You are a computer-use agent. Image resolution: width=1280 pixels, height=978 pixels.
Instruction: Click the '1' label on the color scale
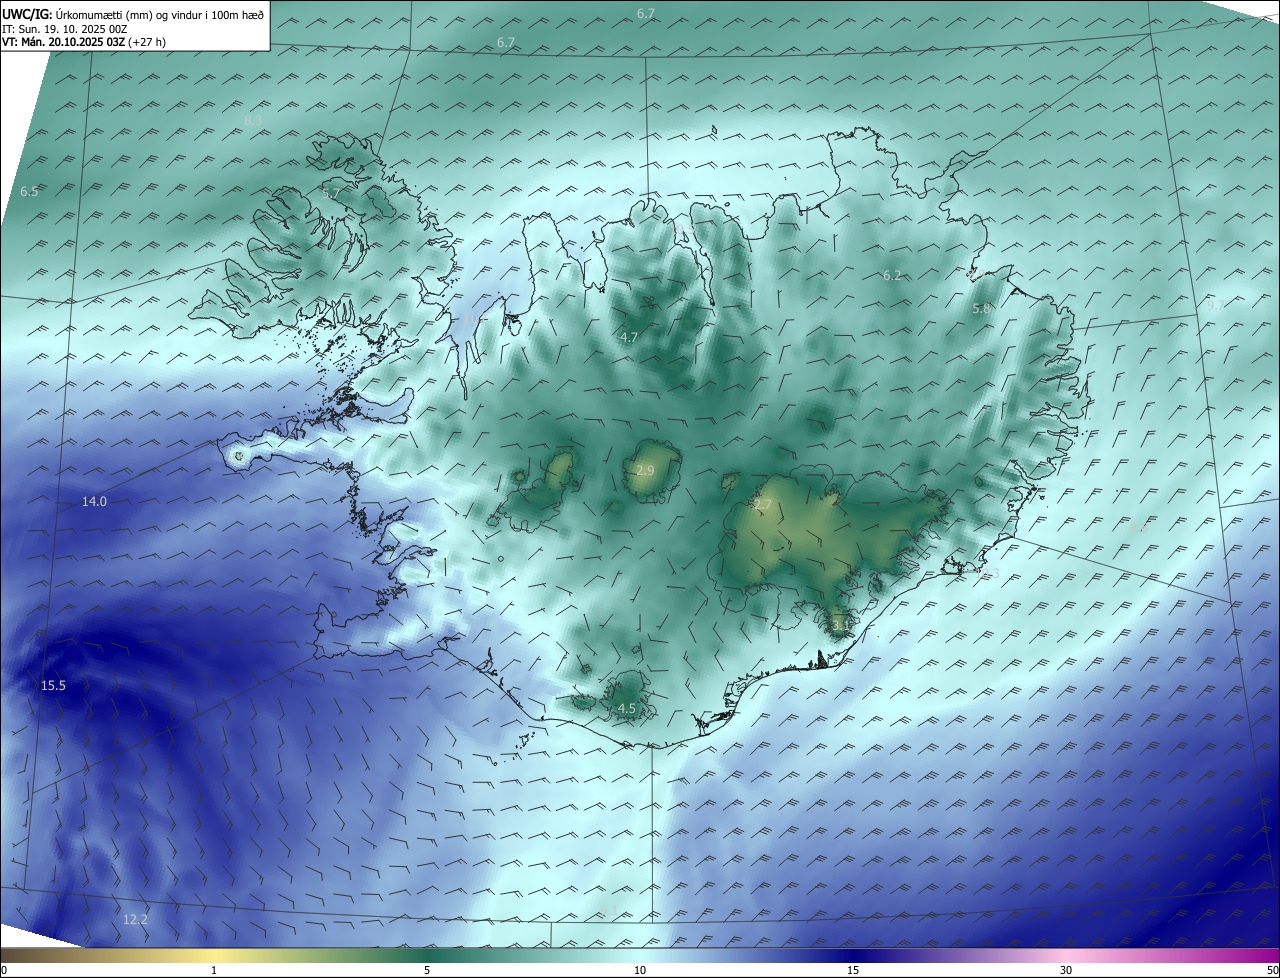[x=214, y=970]
